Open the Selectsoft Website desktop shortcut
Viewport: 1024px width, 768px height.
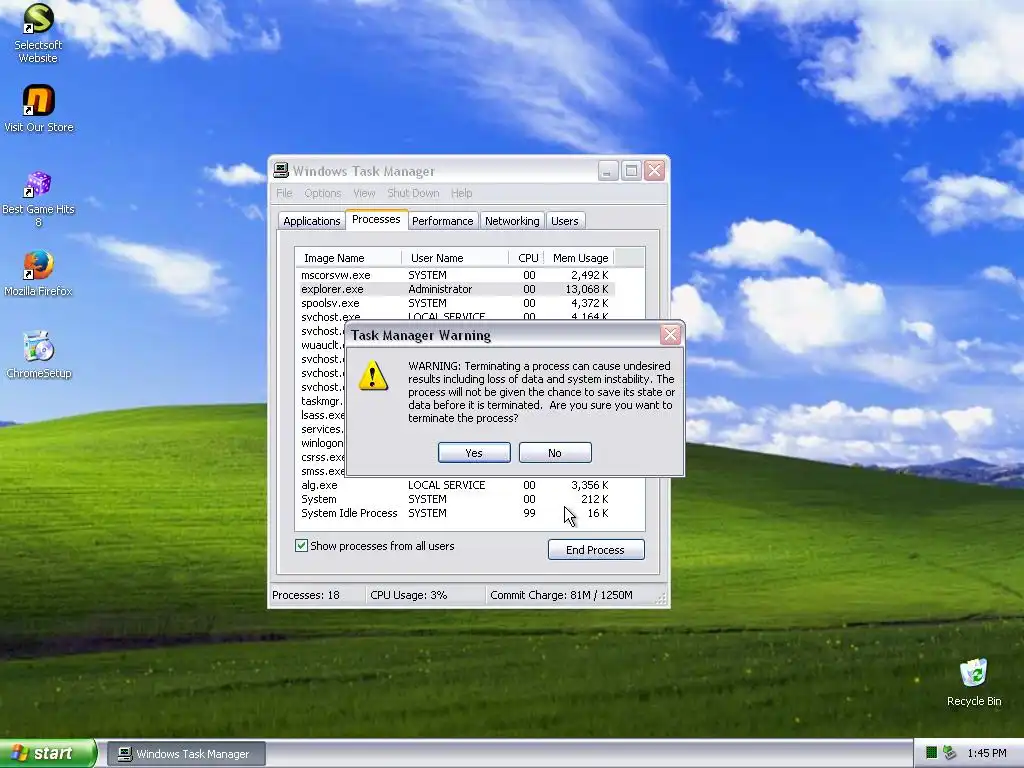click(38, 33)
